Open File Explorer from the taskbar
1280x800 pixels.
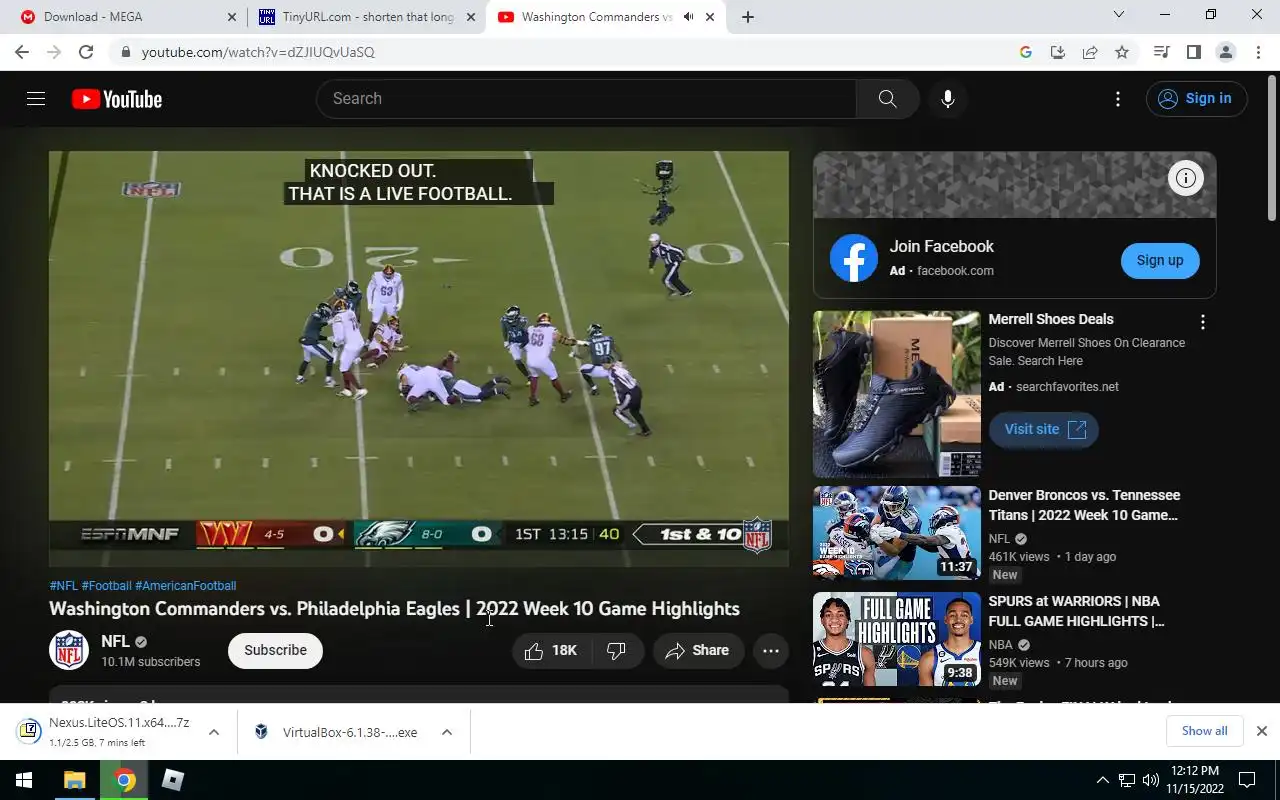75,780
